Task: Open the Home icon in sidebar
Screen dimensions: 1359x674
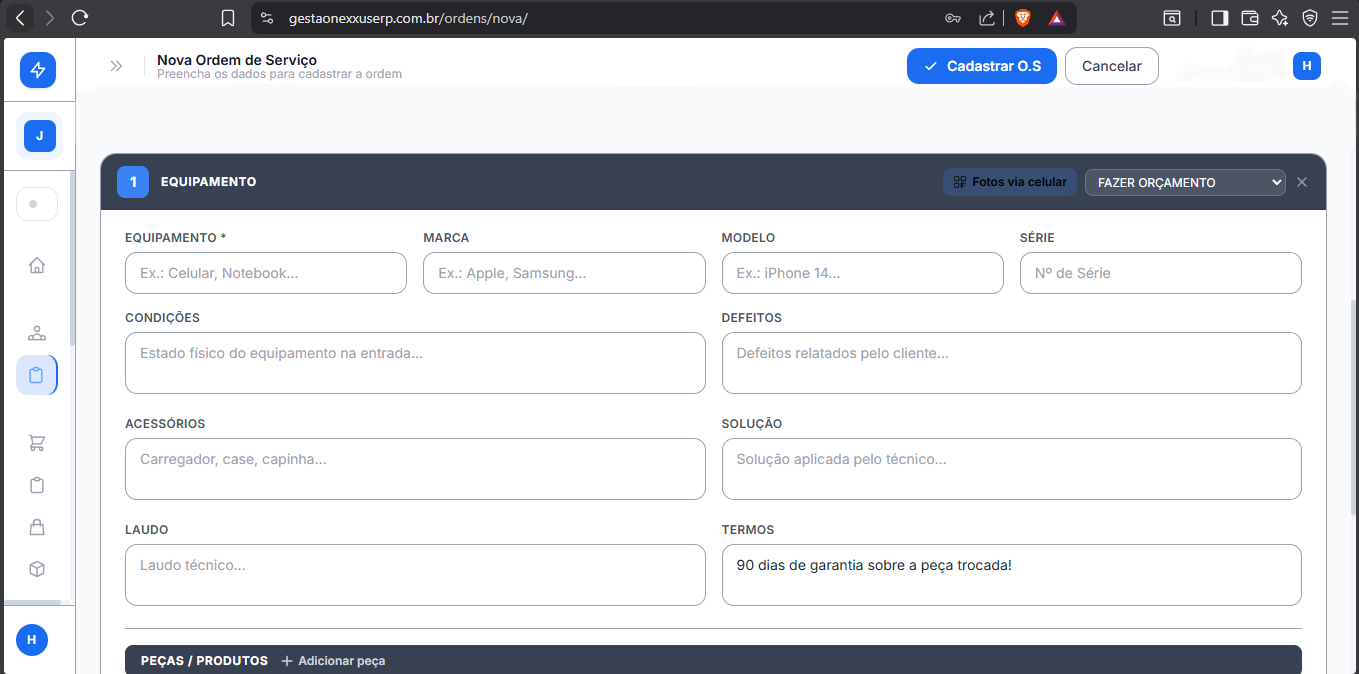Action: (x=37, y=265)
